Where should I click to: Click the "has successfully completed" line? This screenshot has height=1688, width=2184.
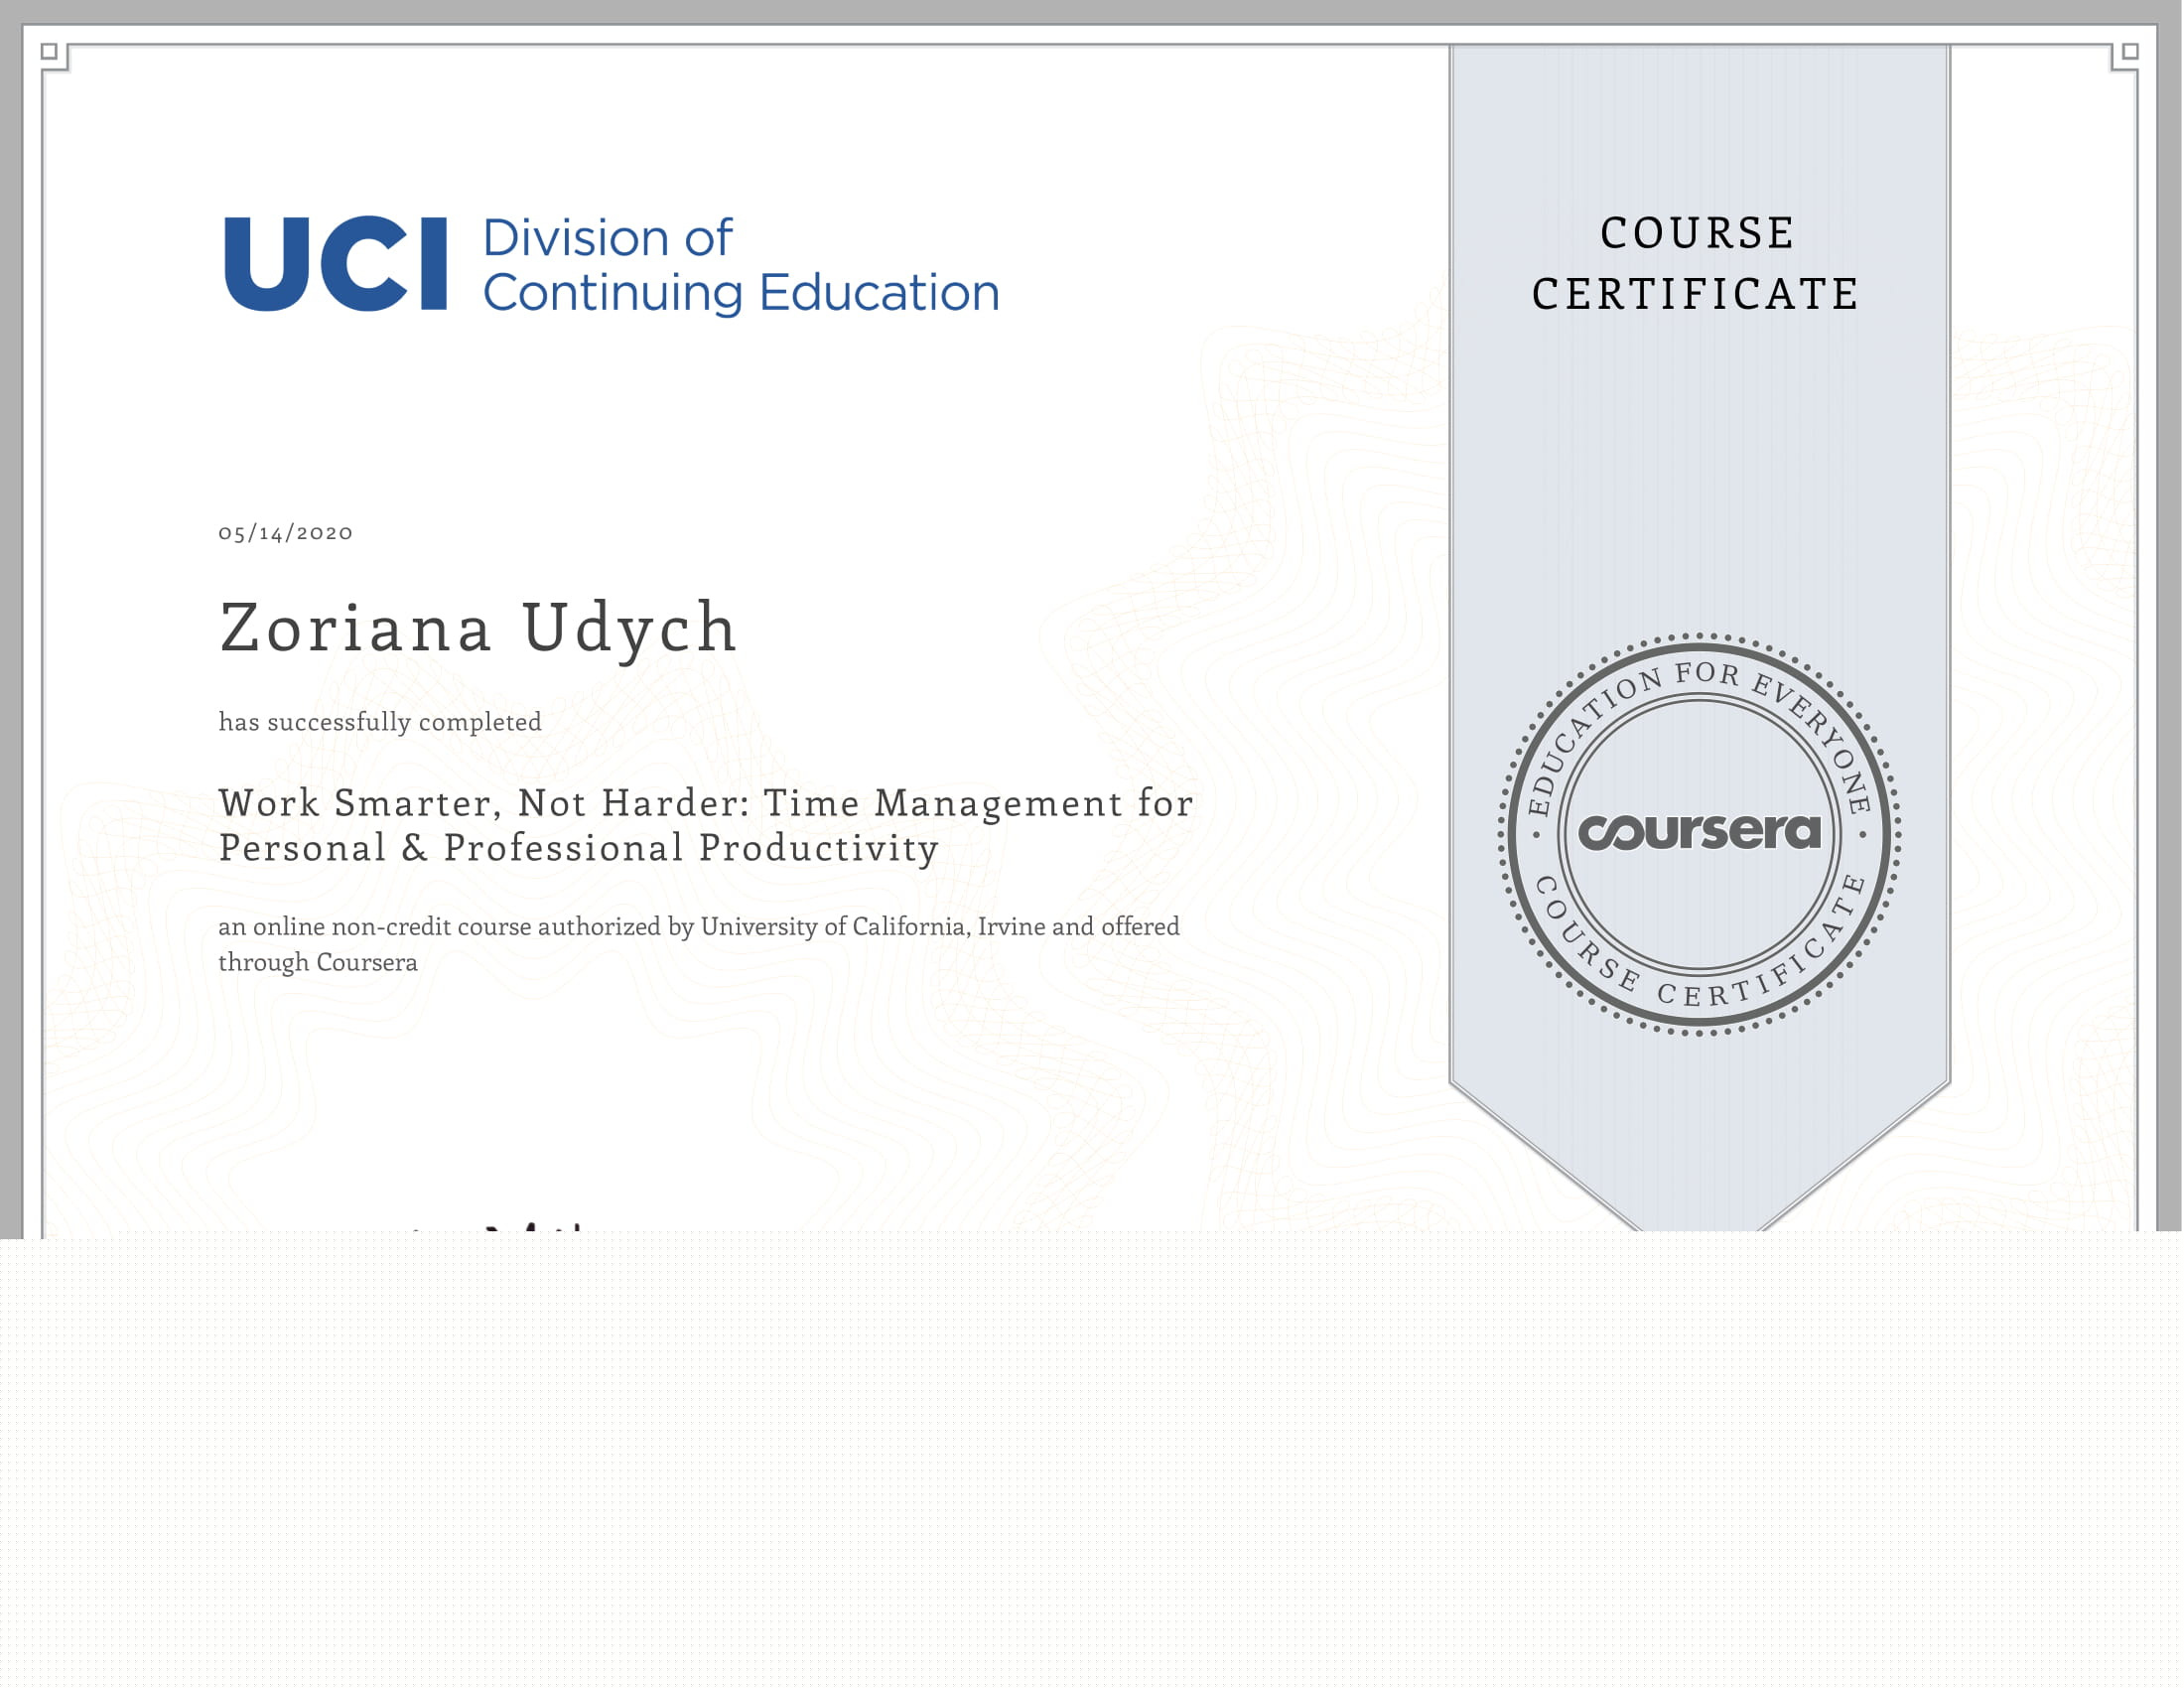tap(380, 722)
